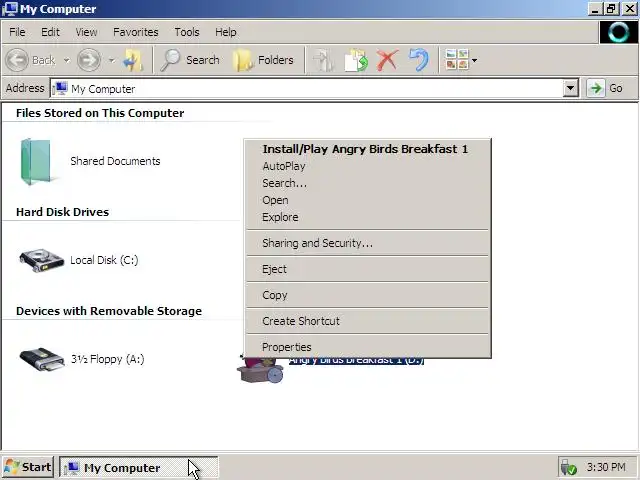This screenshot has height=480, width=640.
Task: Click the My Computer title bar icon
Action: point(10,9)
